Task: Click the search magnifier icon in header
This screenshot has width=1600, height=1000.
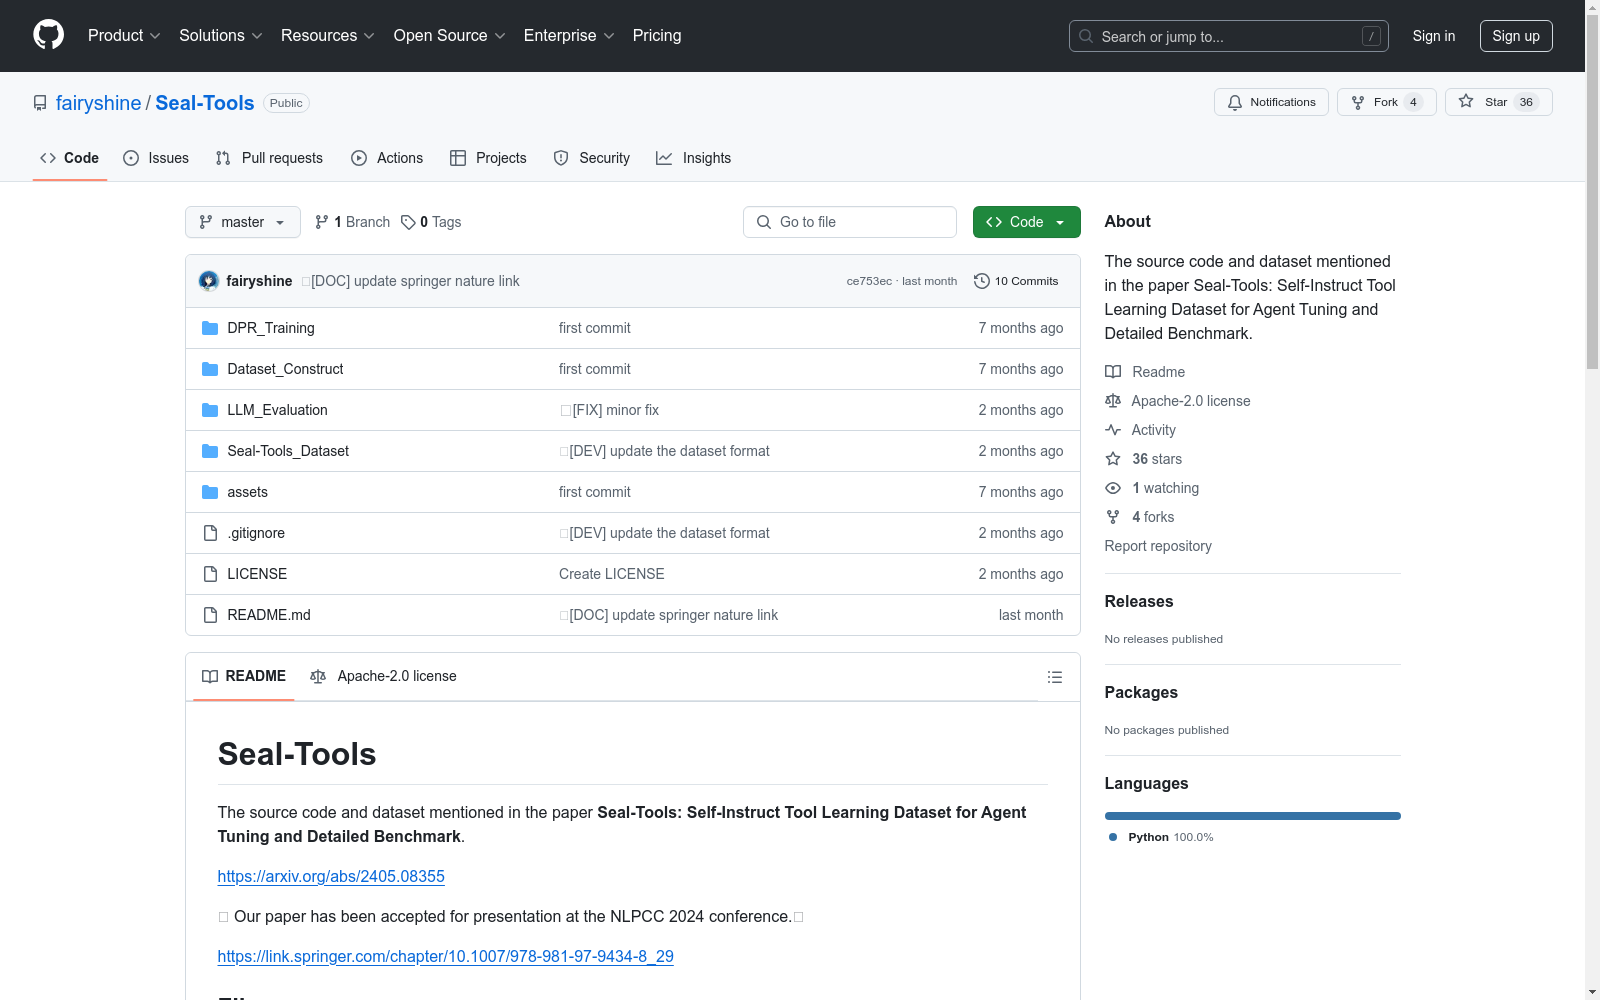Action: click(x=1086, y=36)
